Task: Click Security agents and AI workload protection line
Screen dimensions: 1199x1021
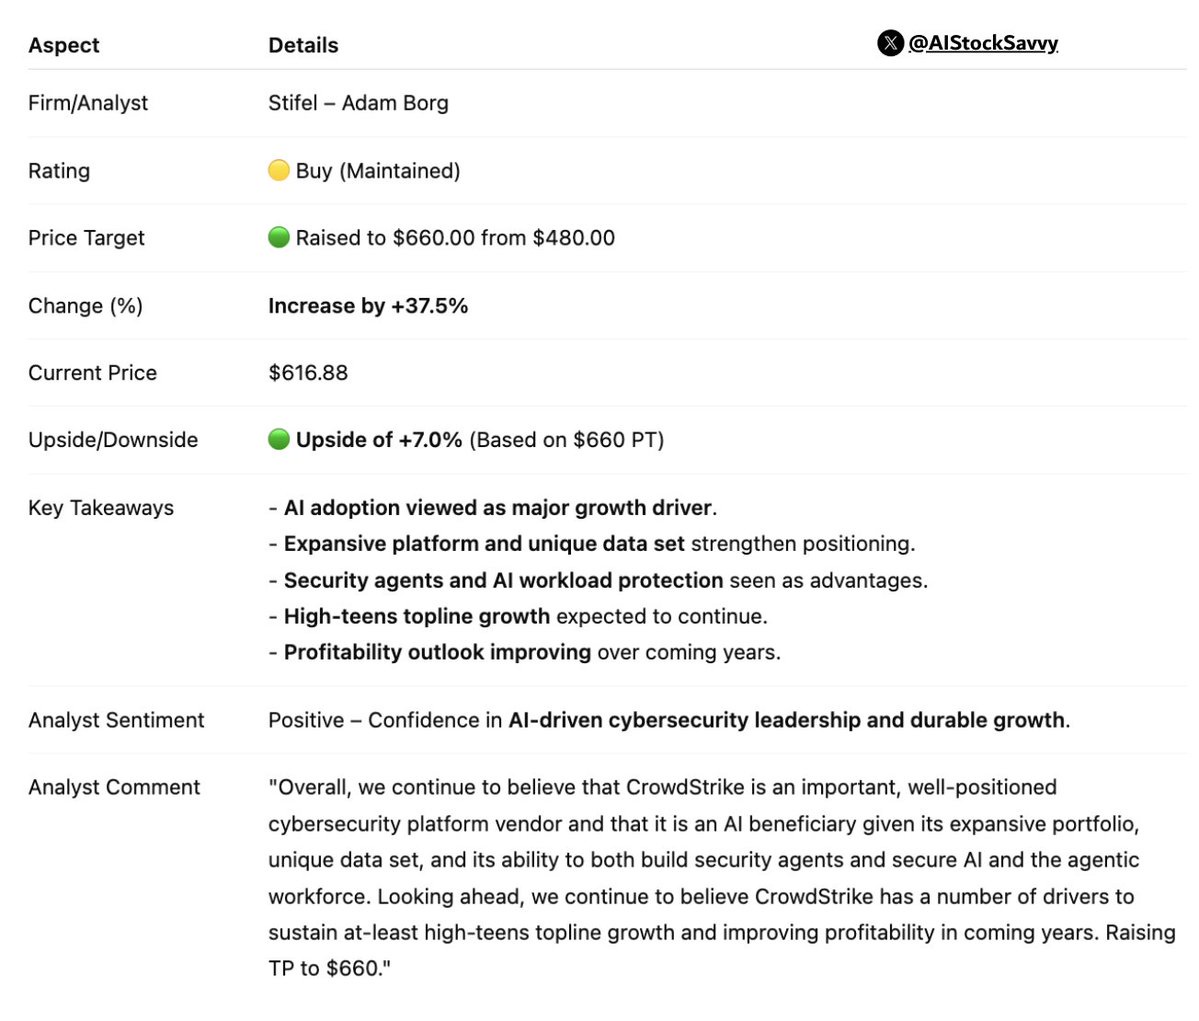Action: pos(598,580)
